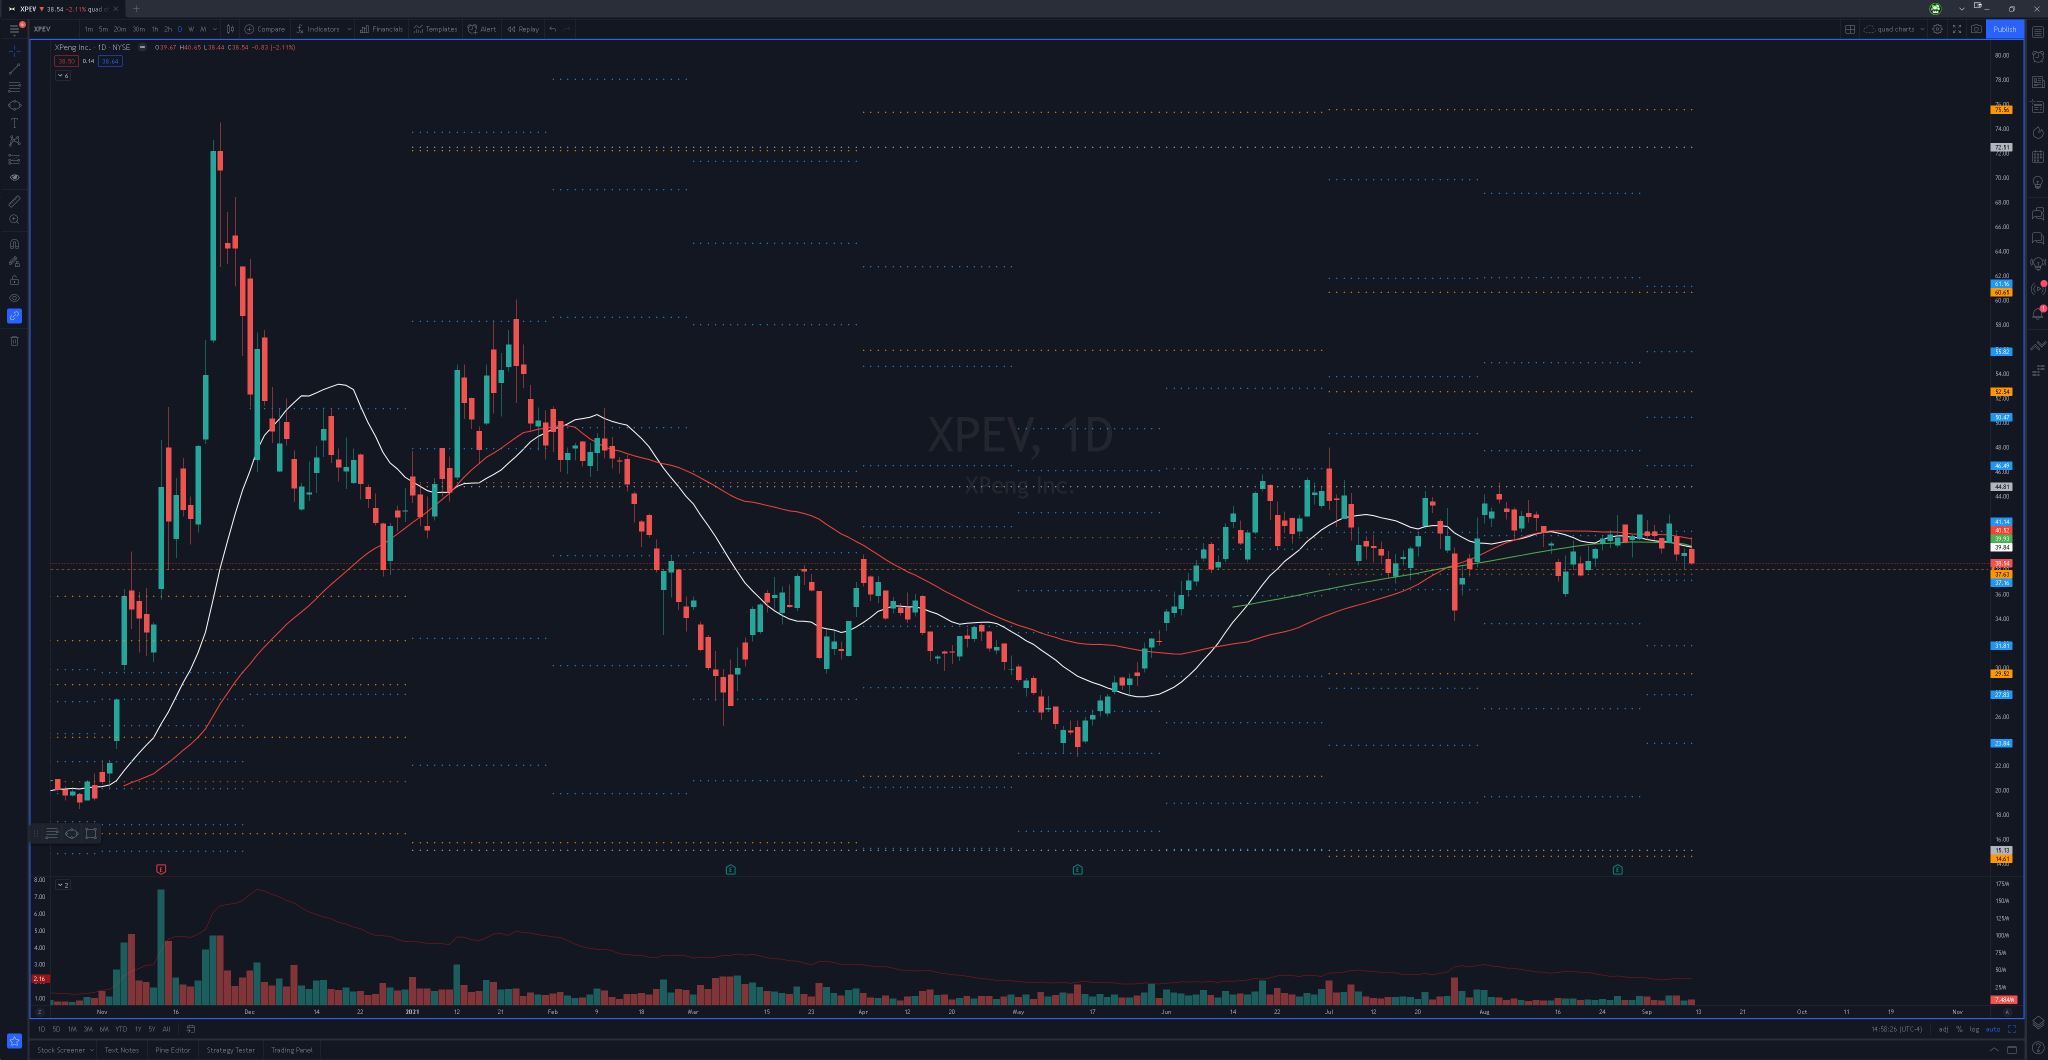
Task: Set date range to YTD
Action: pos(121,1028)
